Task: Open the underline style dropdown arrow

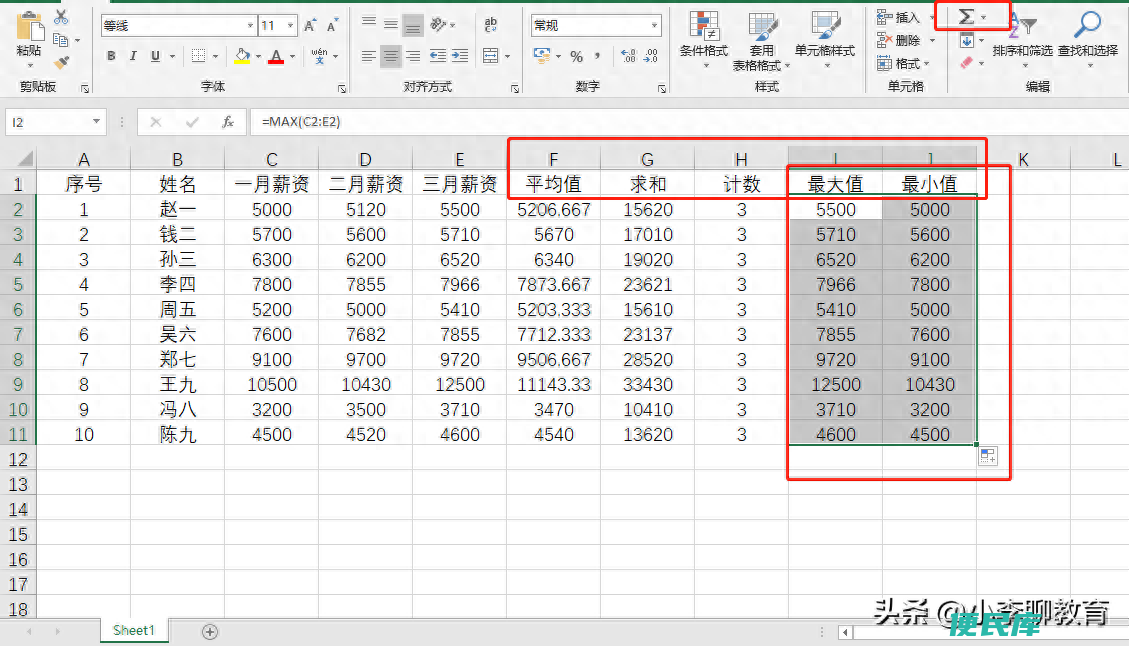Action: coord(172,55)
